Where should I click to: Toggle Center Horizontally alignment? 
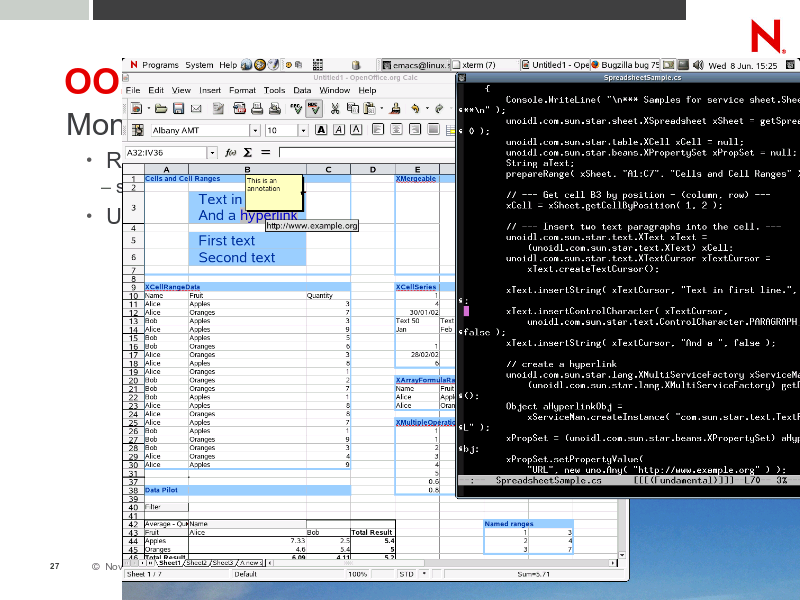(x=396, y=130)
